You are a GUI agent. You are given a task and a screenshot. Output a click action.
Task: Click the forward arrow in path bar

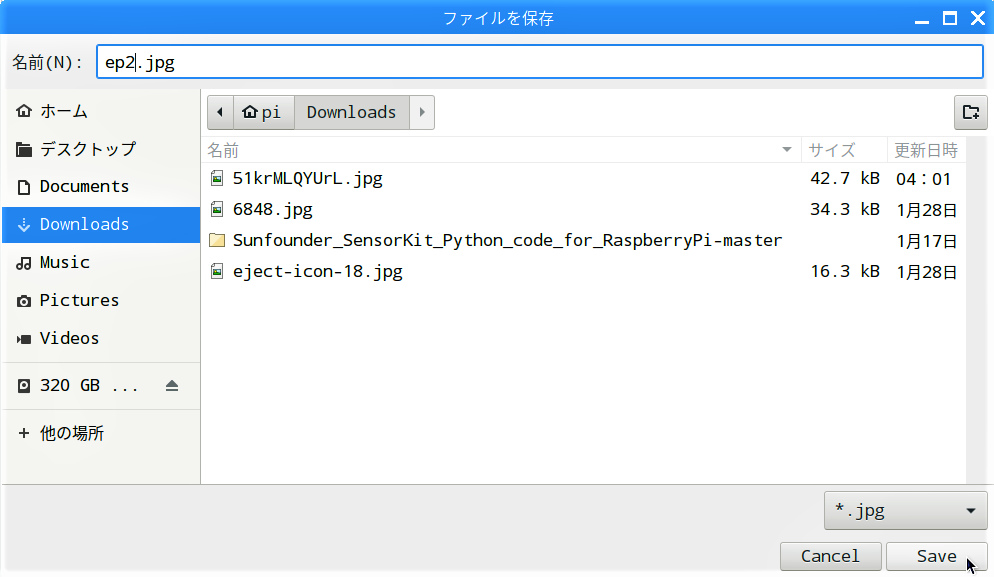tap(422, 112)
